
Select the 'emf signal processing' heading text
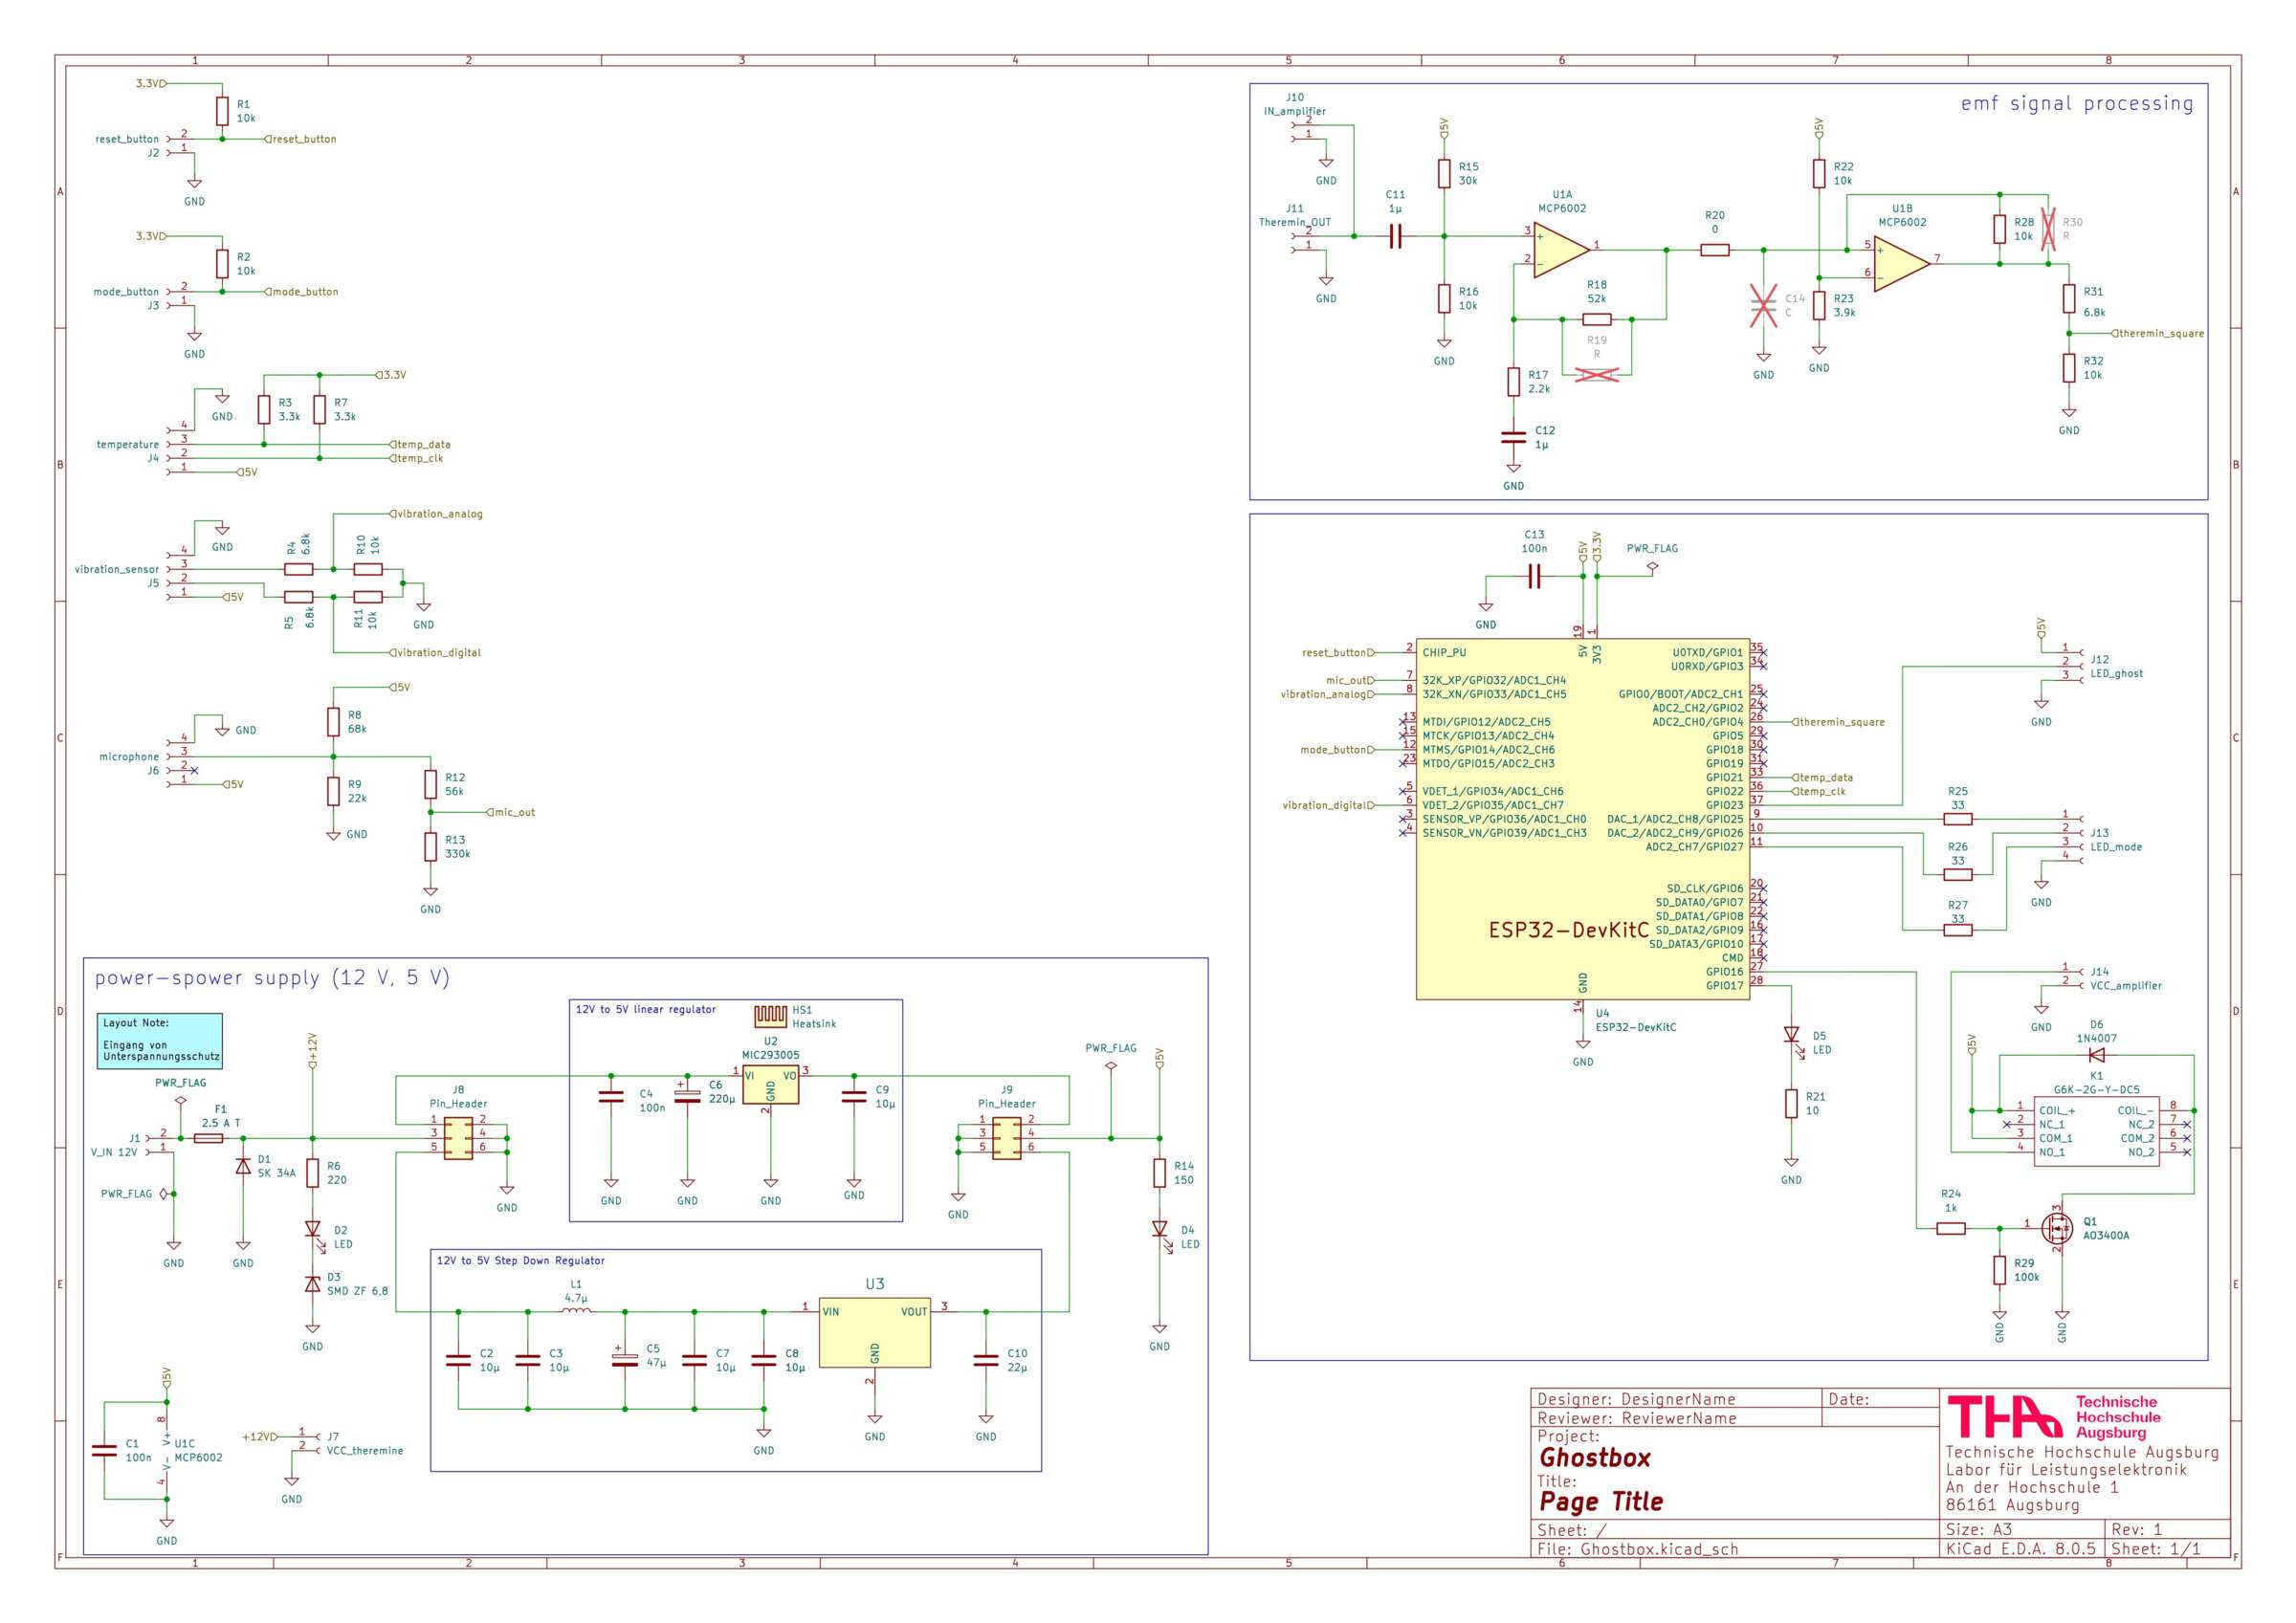2076,104
